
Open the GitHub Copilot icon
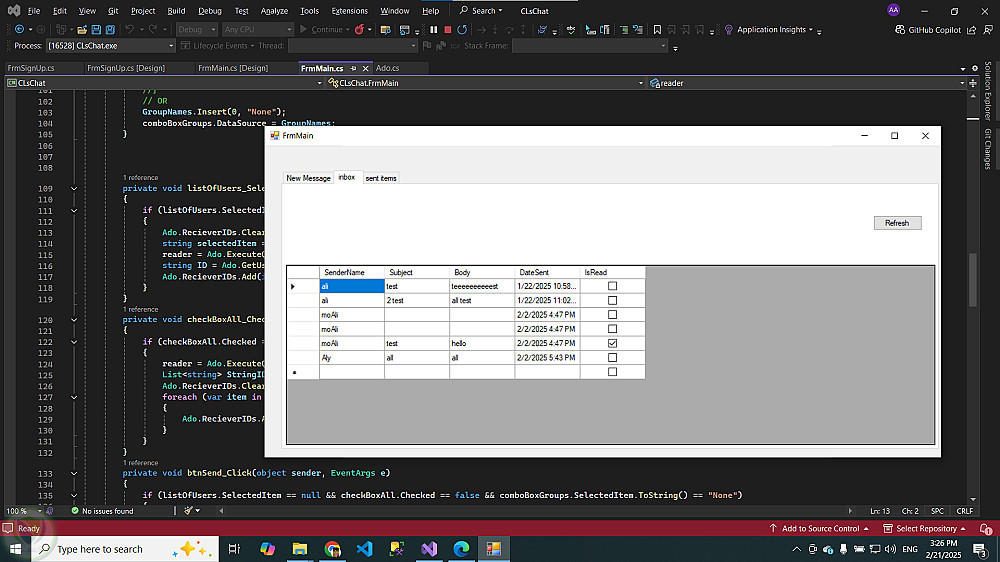(x=902, y=30)
